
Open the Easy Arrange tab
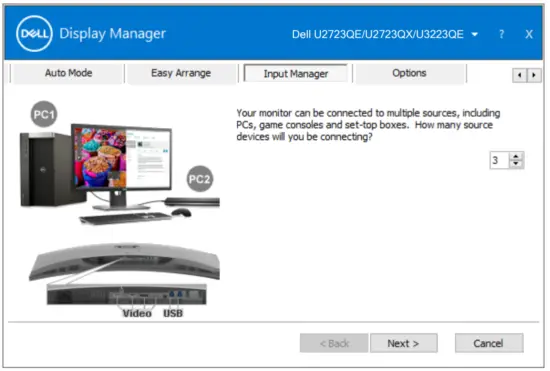click(x=181, y=73)
